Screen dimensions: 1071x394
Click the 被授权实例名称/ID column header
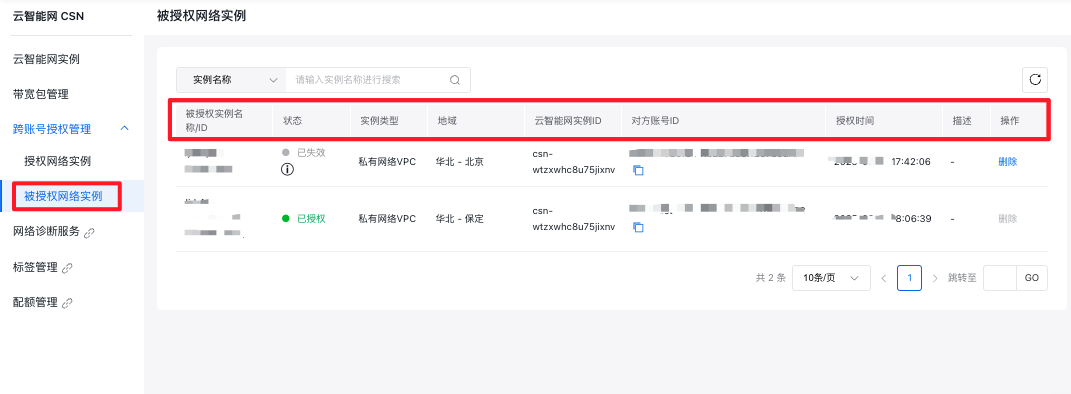coord(214,120)
